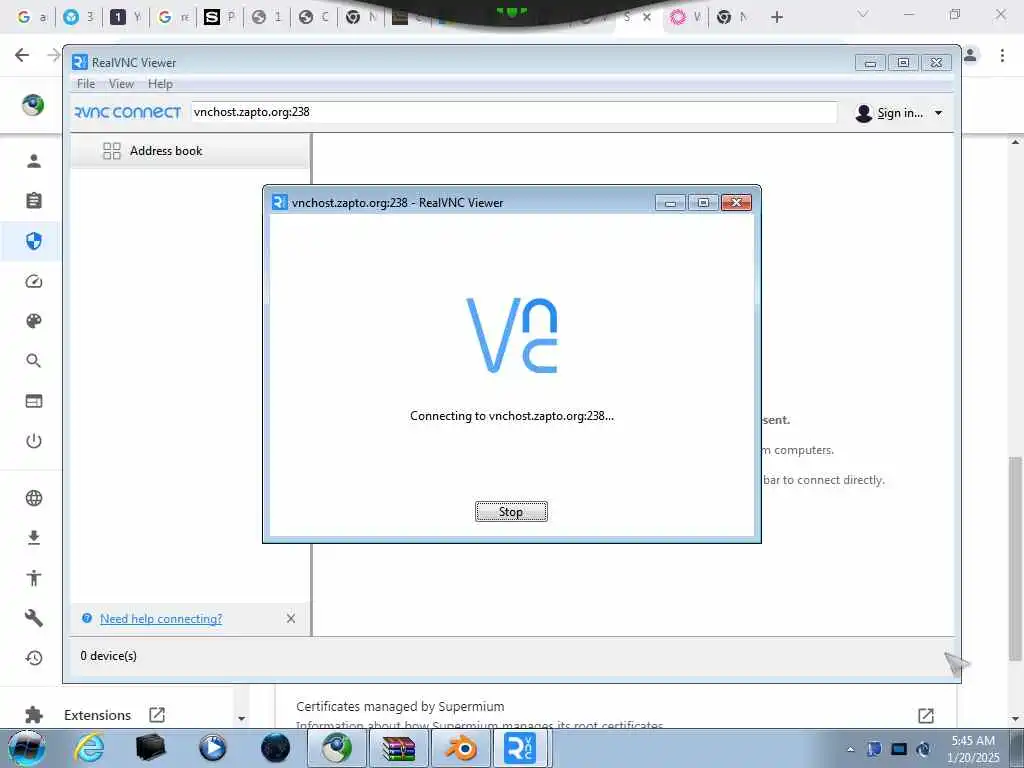
Task: Open Performance speedometer icon in settings sidebar
Action: (34, 281)
